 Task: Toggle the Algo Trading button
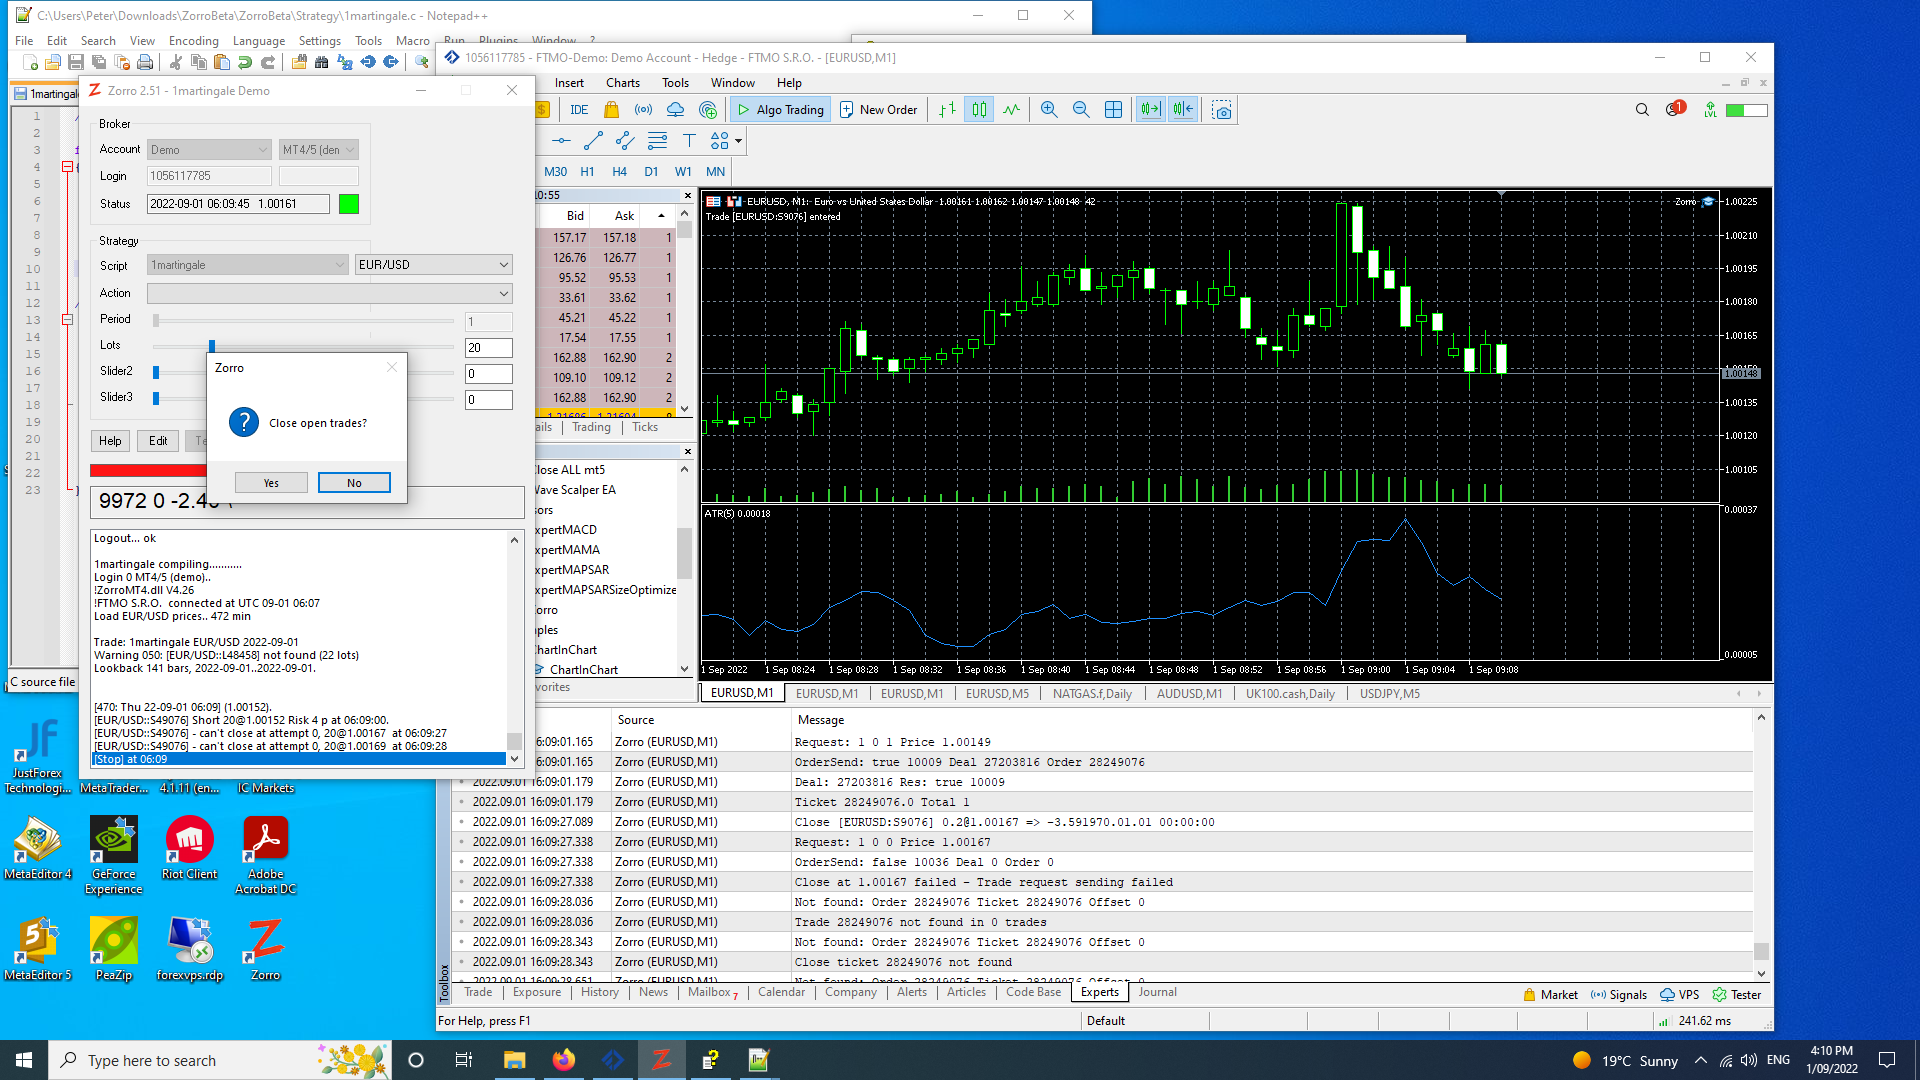pyautogui.click(x=781, y=110)
